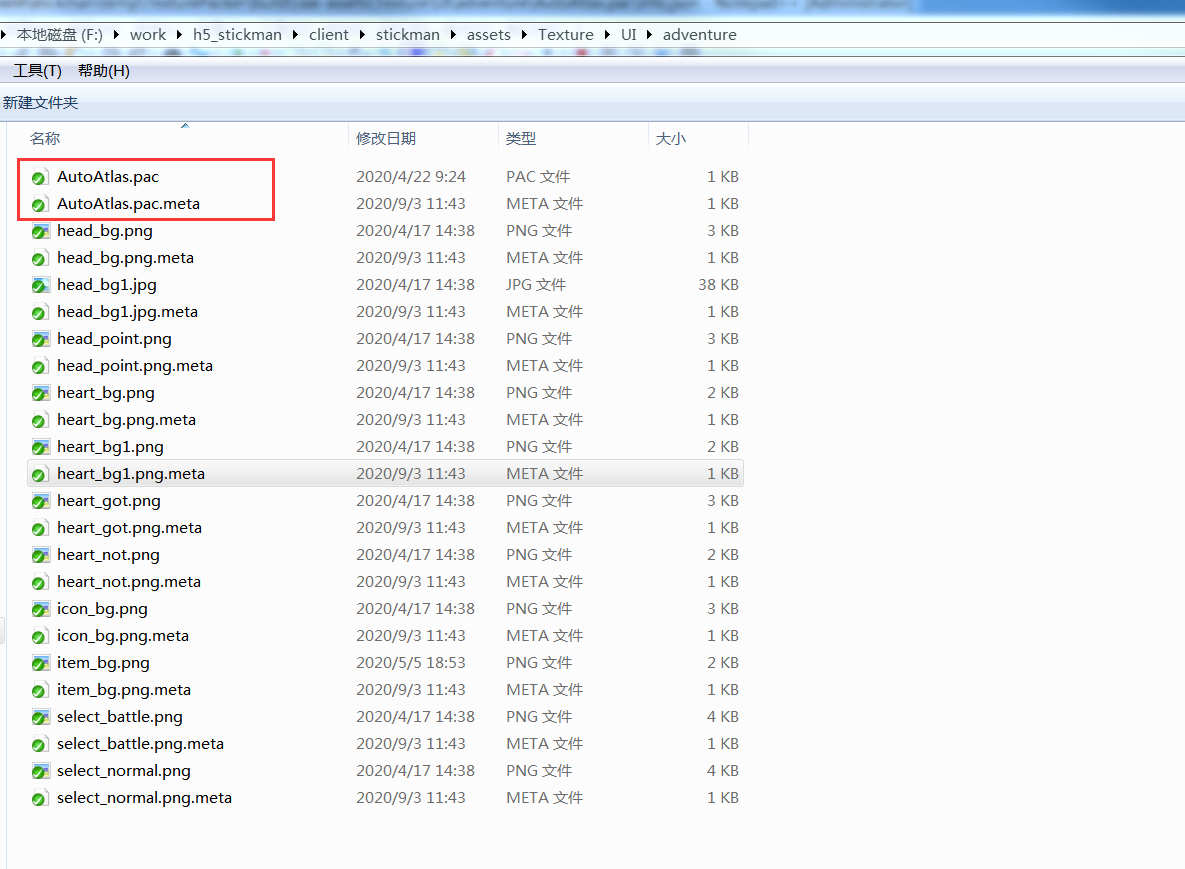This screenshot has height=869, width=1185.
Task: Select the head_point.png image icon
Action: coord(40,339)
